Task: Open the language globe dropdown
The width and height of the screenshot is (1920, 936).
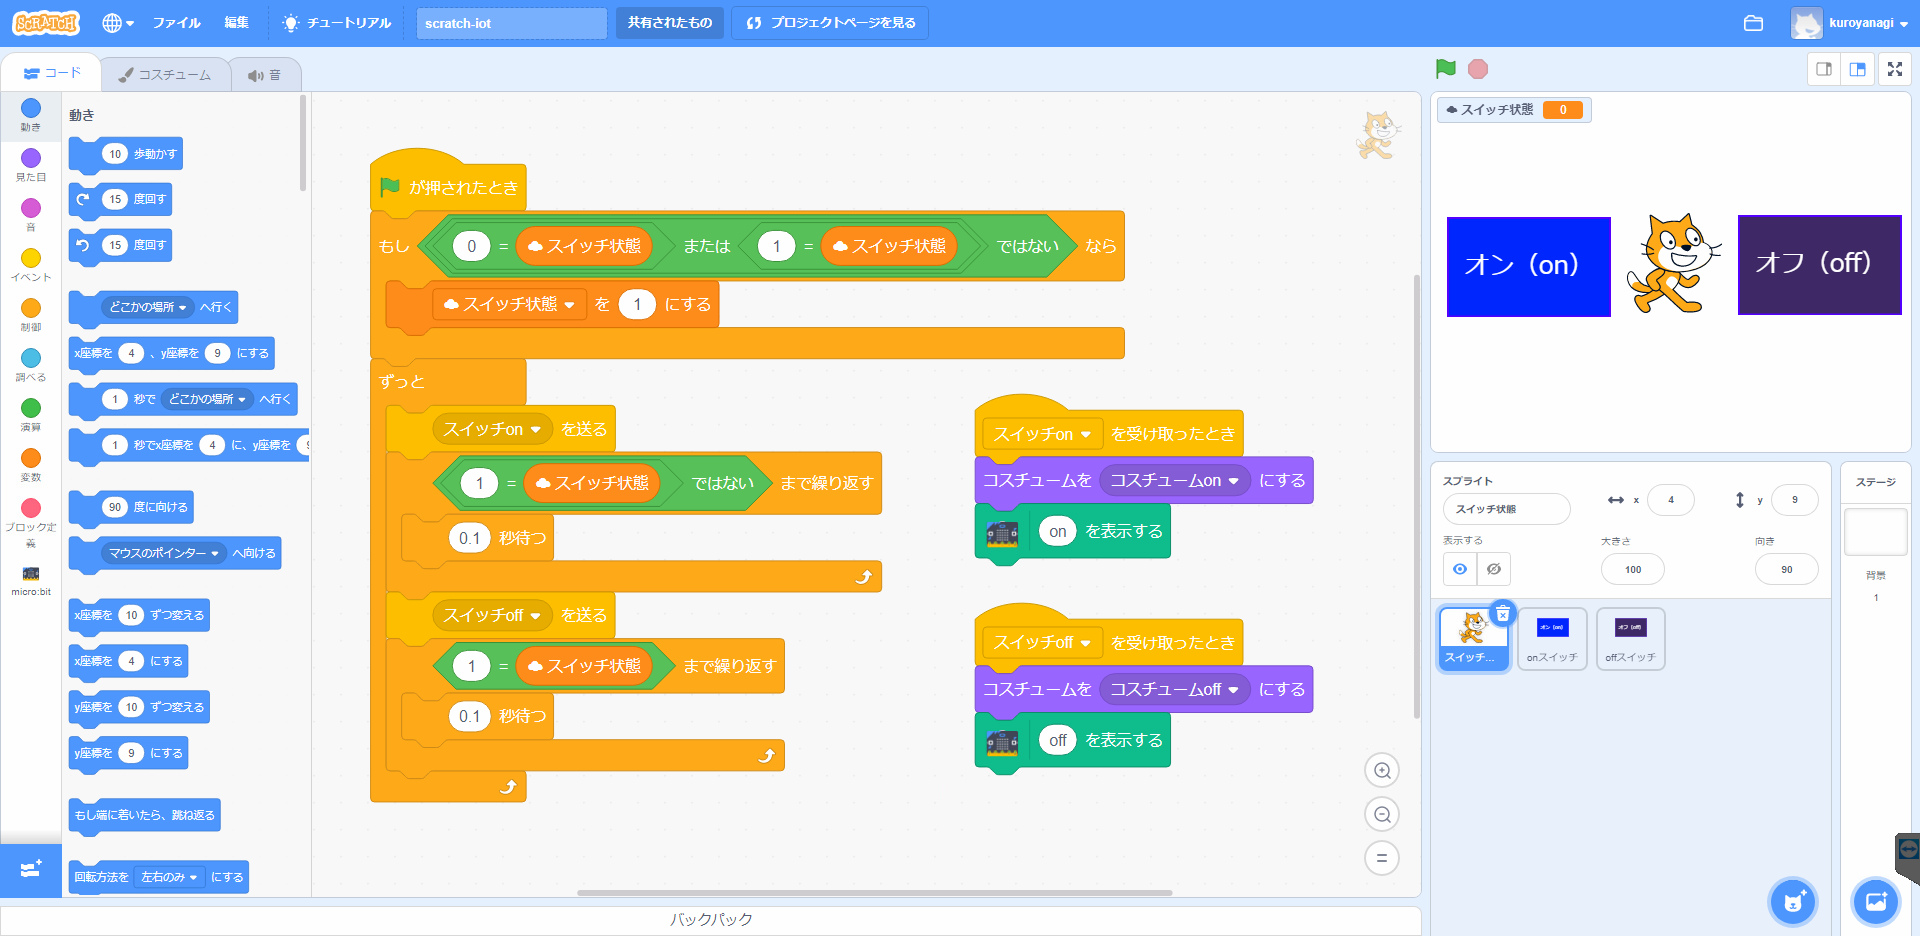Action: (x=117, y=22)
